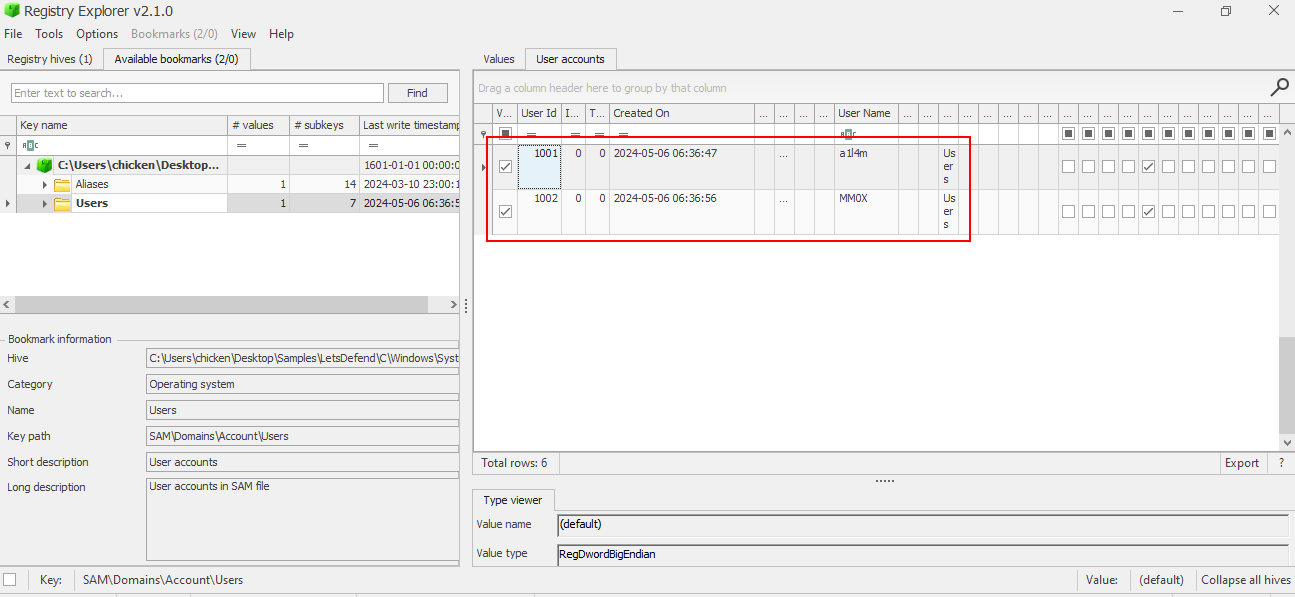Toggle the checkbox in the a1l4m row
The image size is (1295, 597).
505,167
